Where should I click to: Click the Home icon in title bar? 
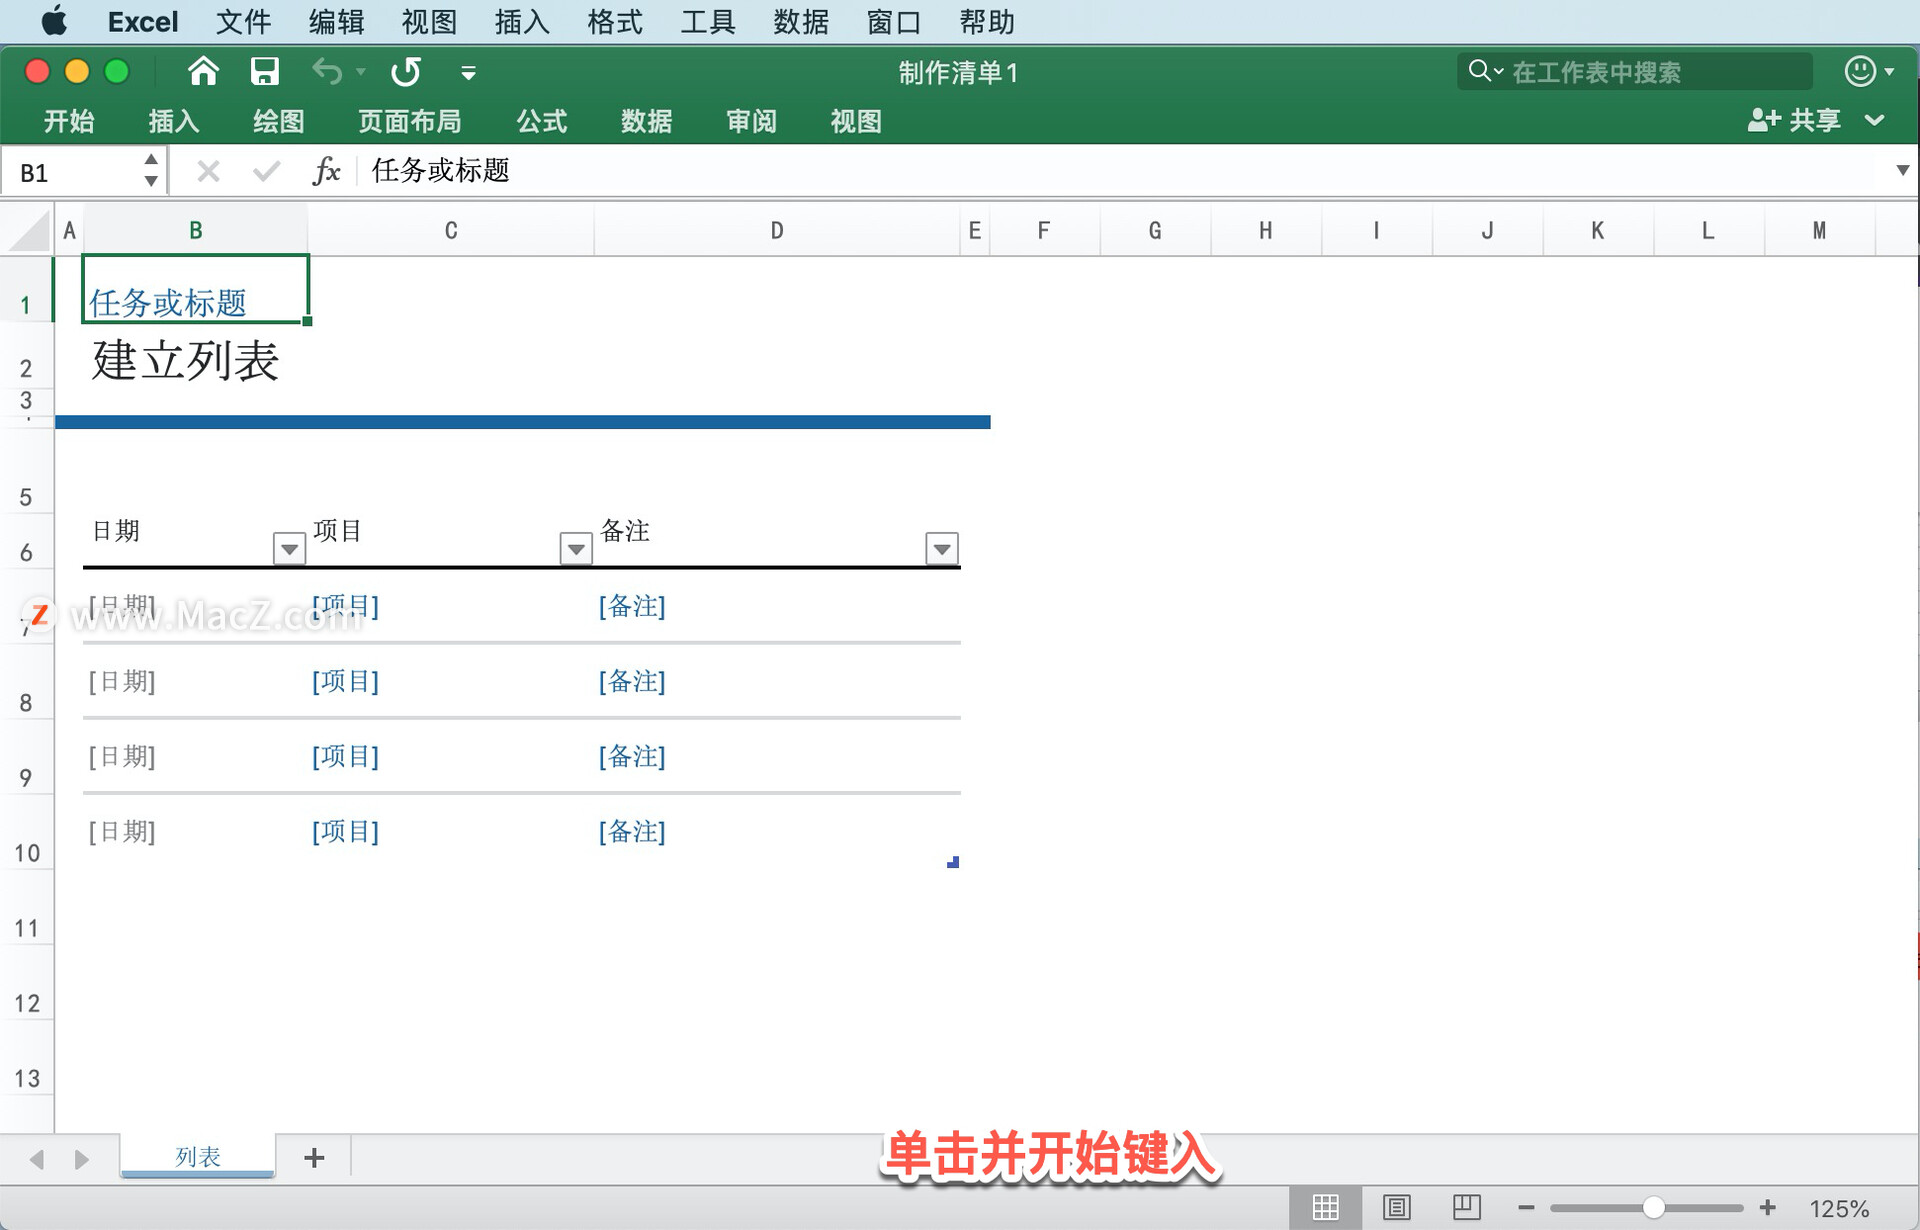[x=203, y=72]
